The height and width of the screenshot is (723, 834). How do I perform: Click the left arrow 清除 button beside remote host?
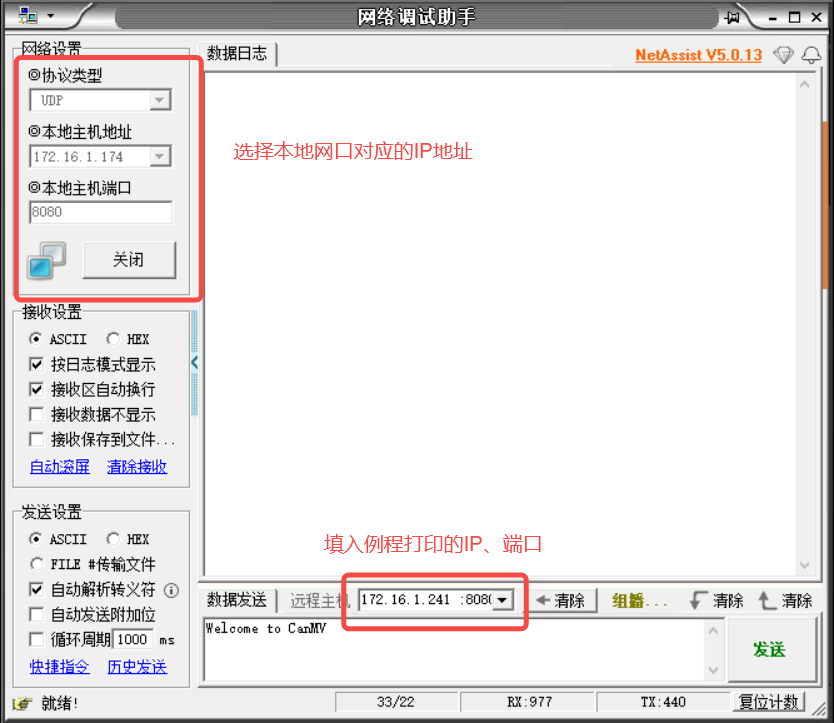pos(560,600)
